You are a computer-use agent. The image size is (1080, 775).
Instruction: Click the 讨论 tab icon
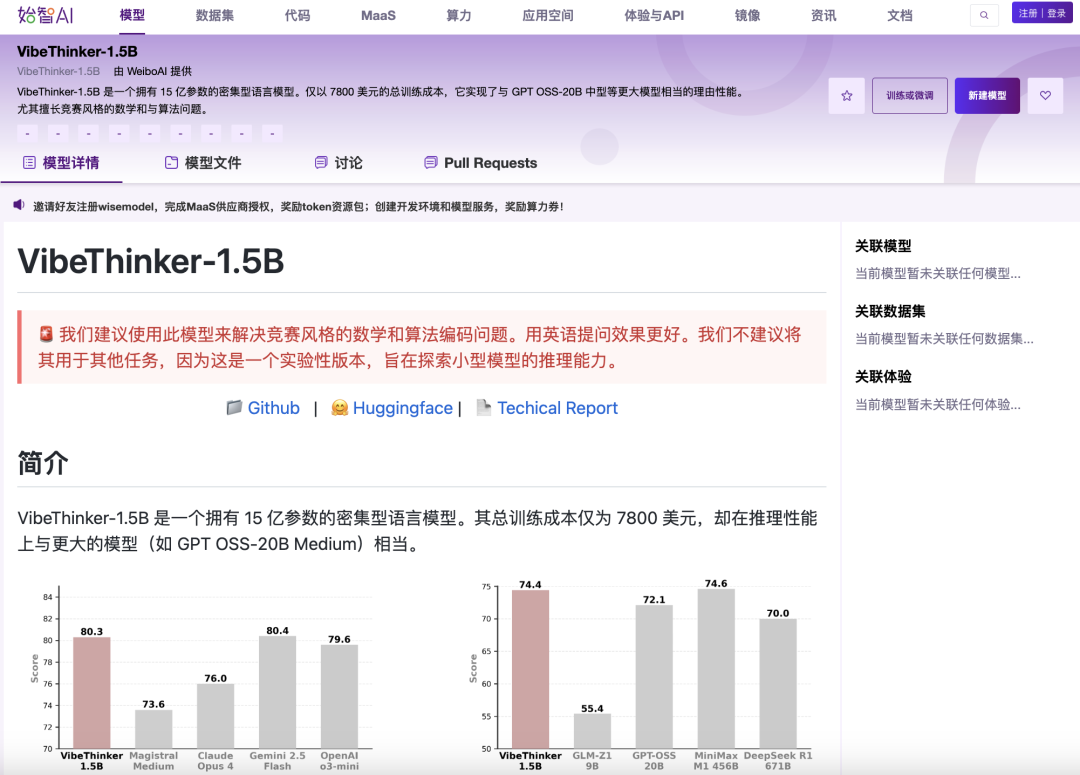coord(321,163)
